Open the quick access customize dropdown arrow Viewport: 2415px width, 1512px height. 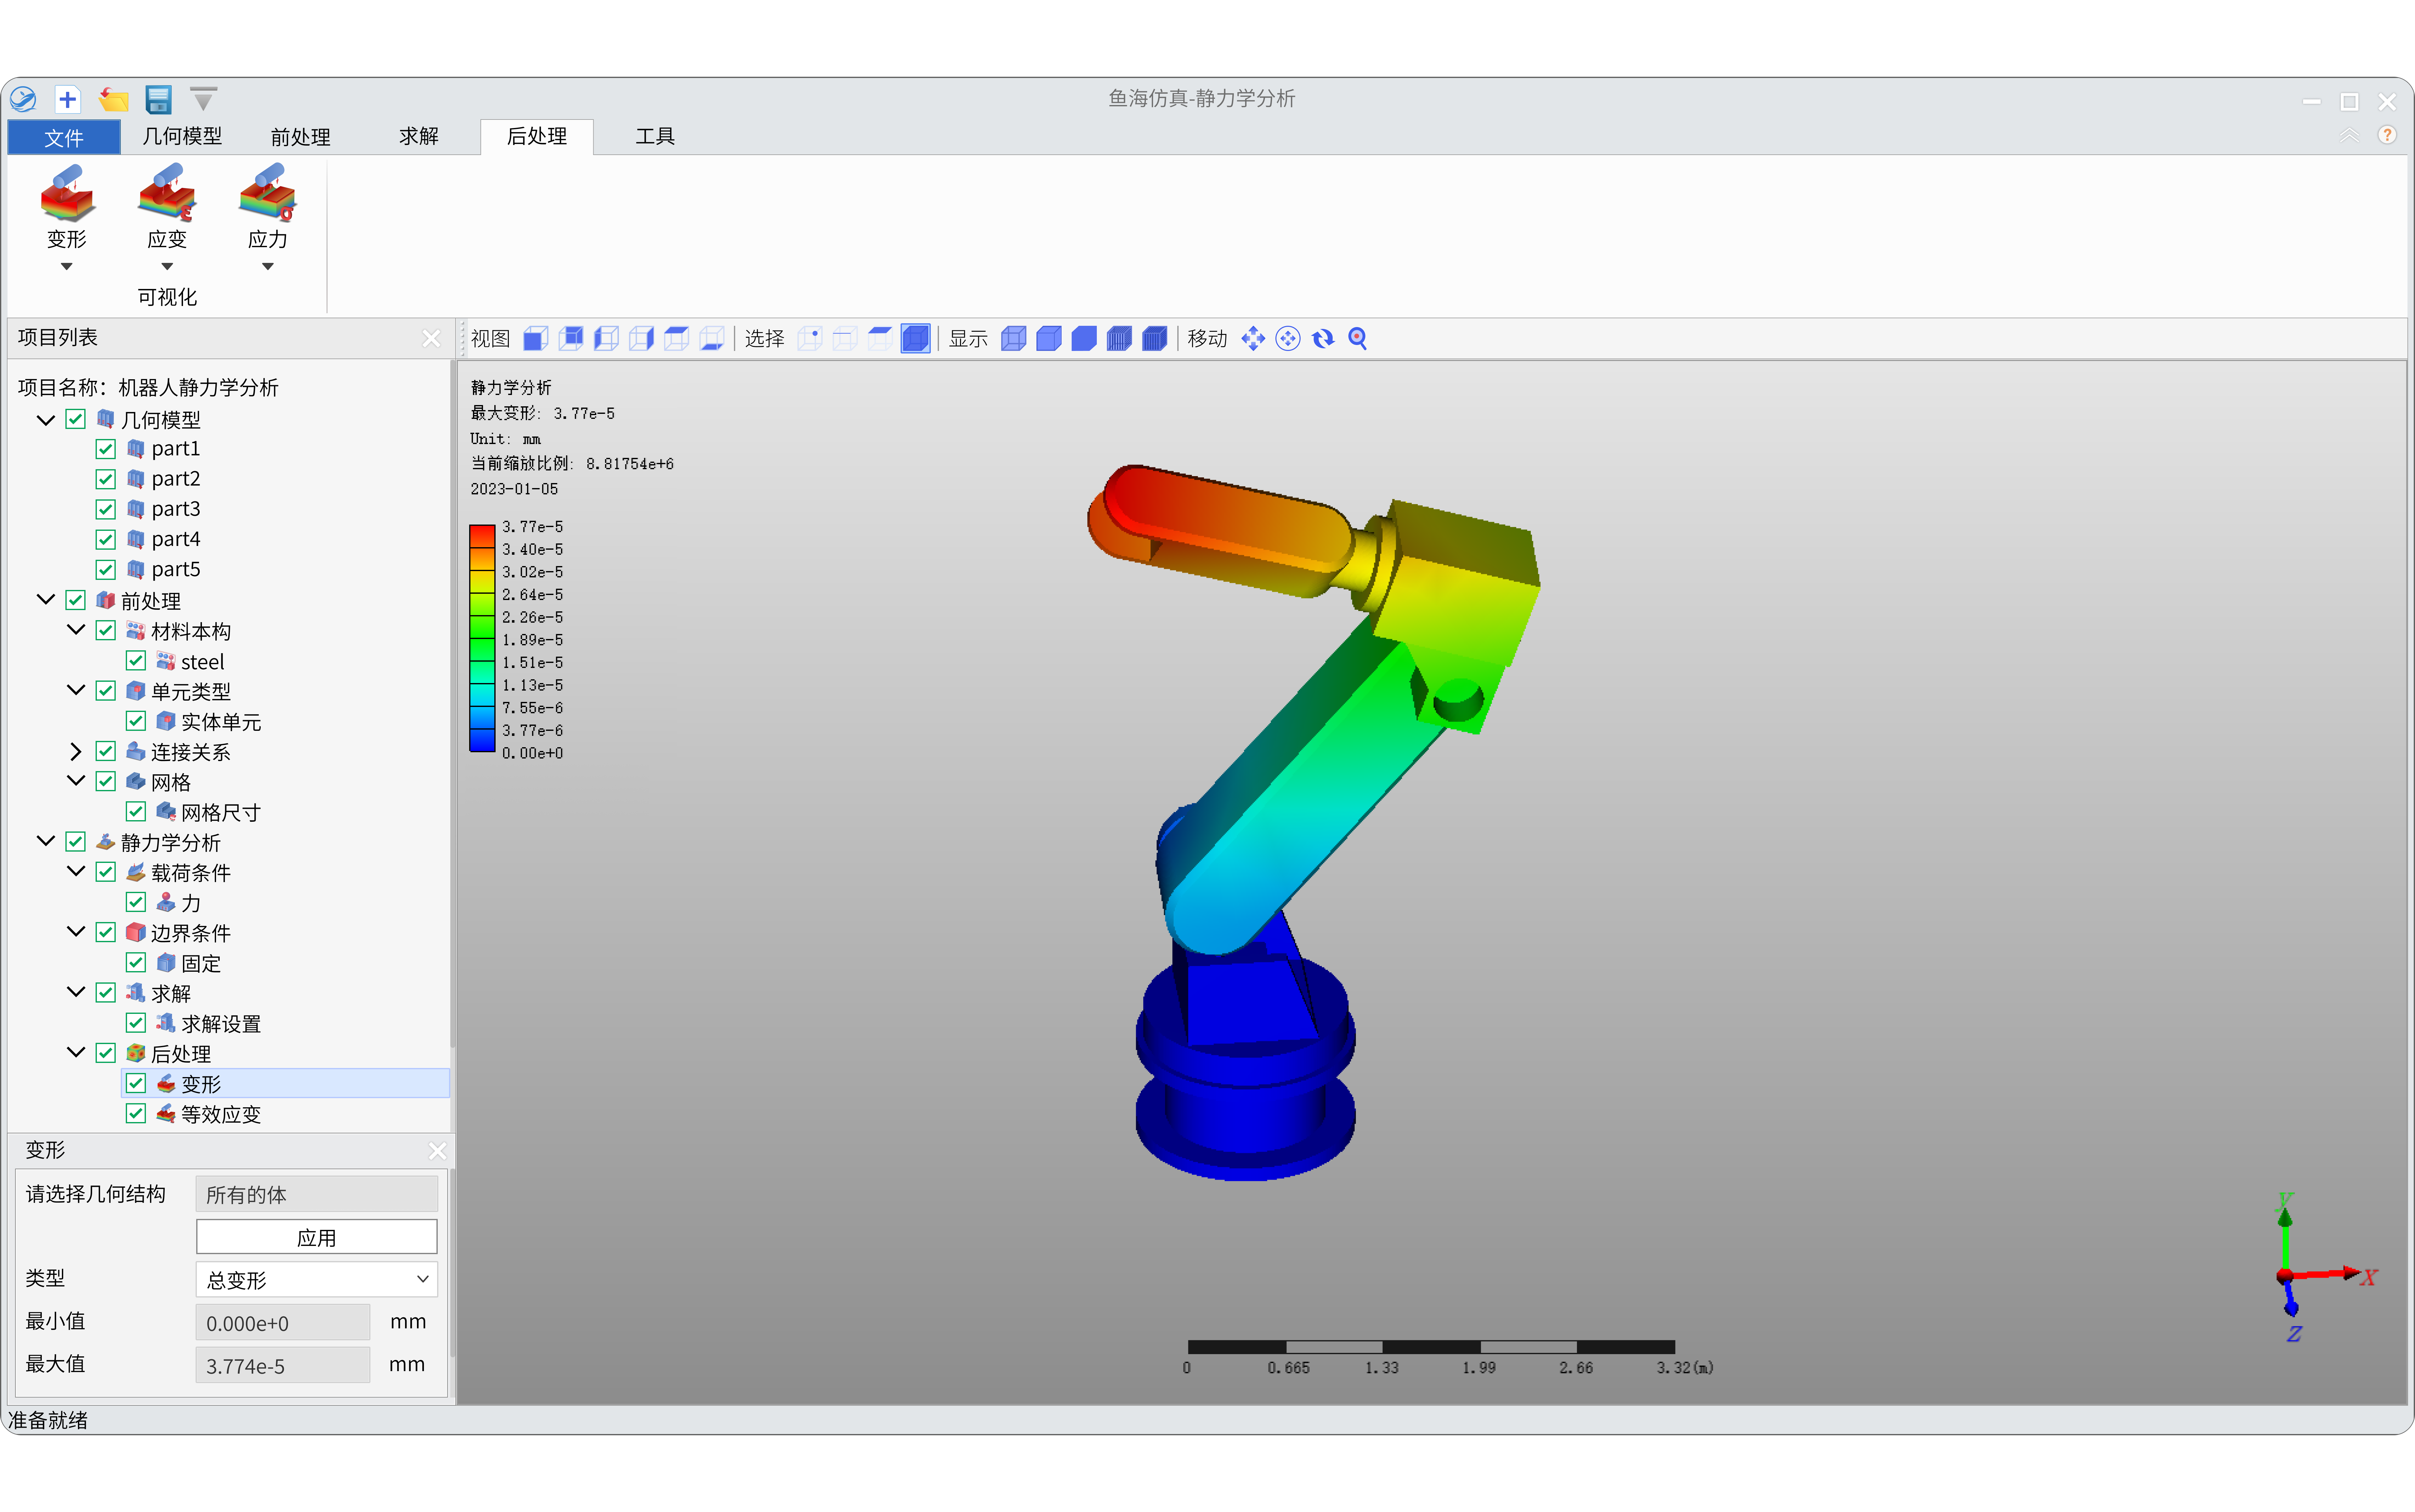[203, 99]
